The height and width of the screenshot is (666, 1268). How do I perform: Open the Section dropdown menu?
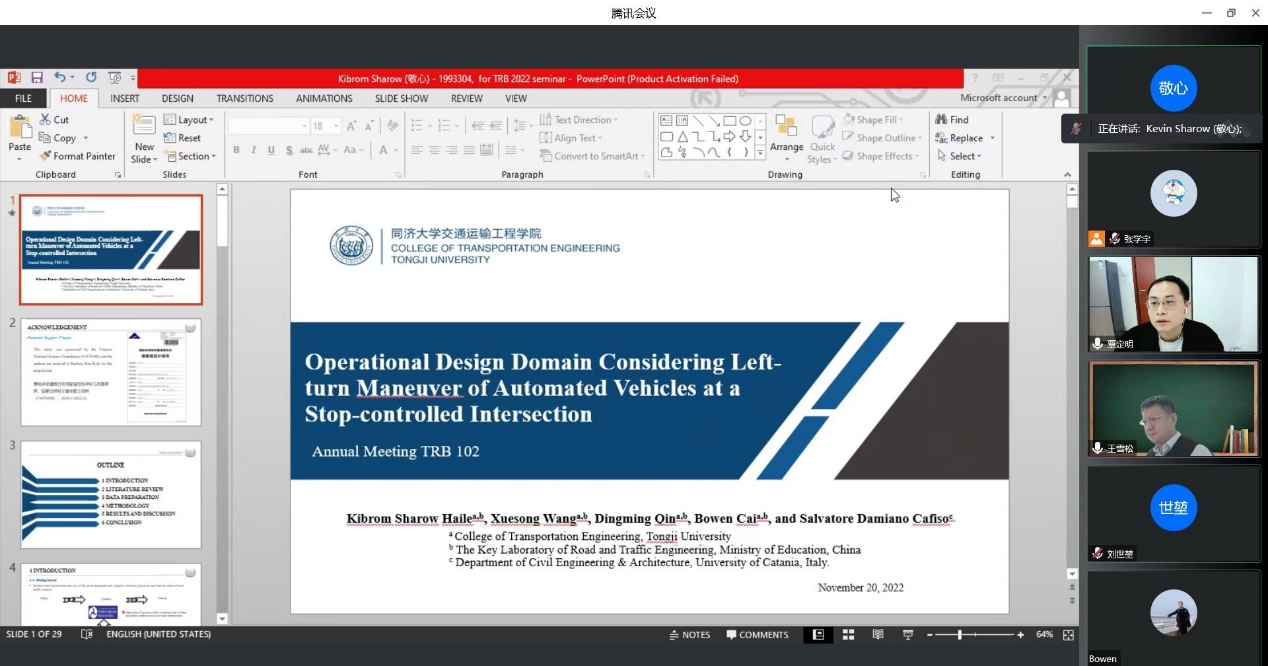pyautogui.click(x=188, y=156)
